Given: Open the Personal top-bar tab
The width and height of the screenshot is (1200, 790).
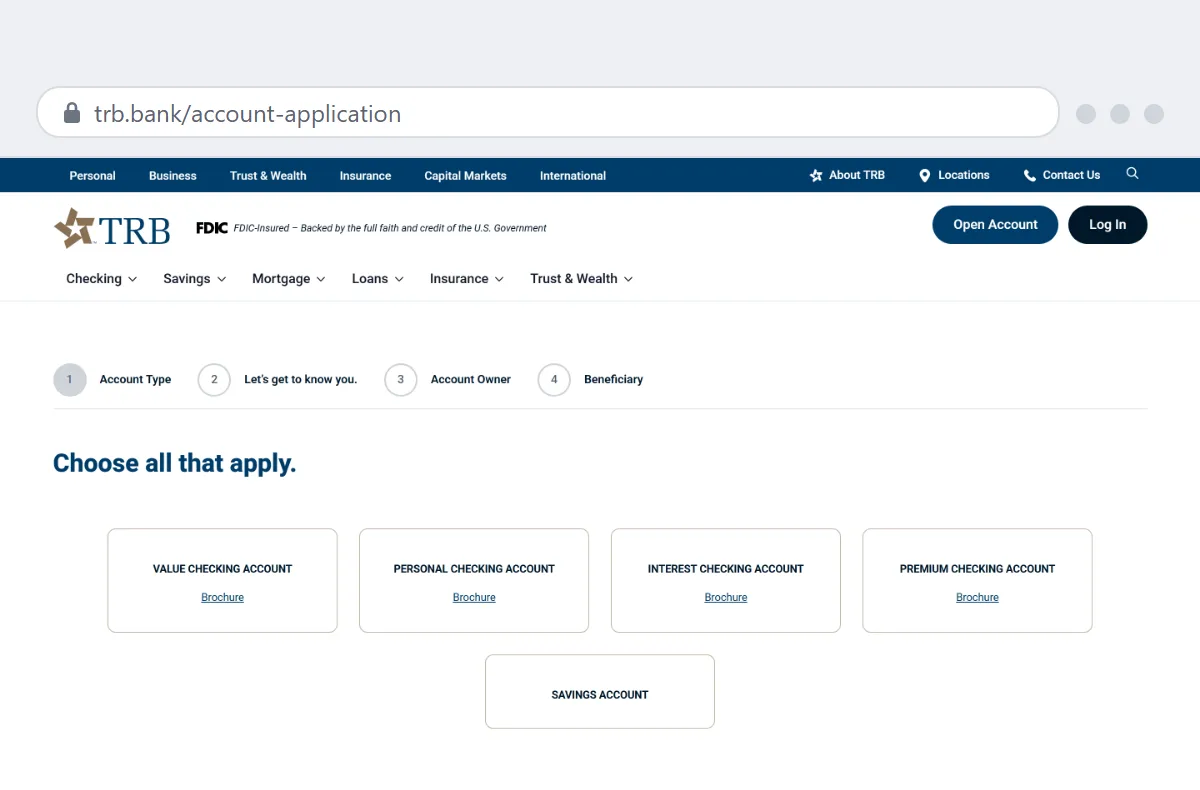Looking at the screenshot, I should point(92,175).
